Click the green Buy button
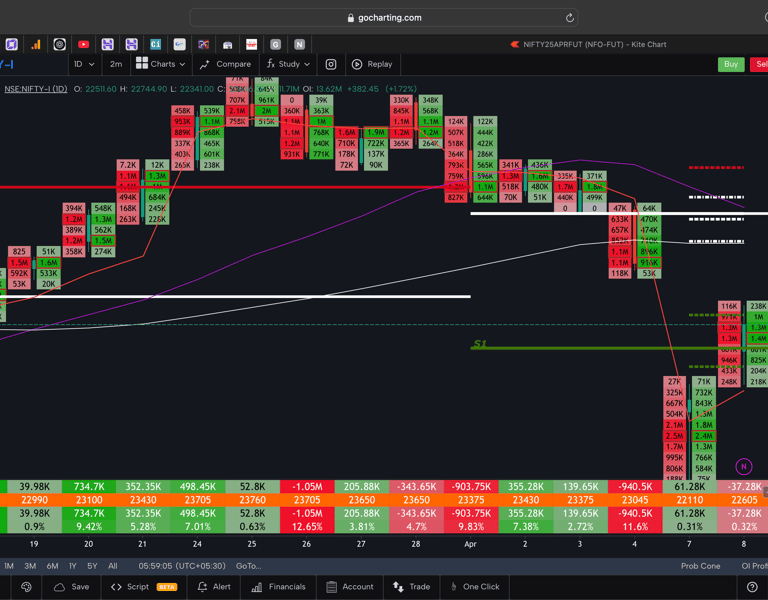 point(731,64)
